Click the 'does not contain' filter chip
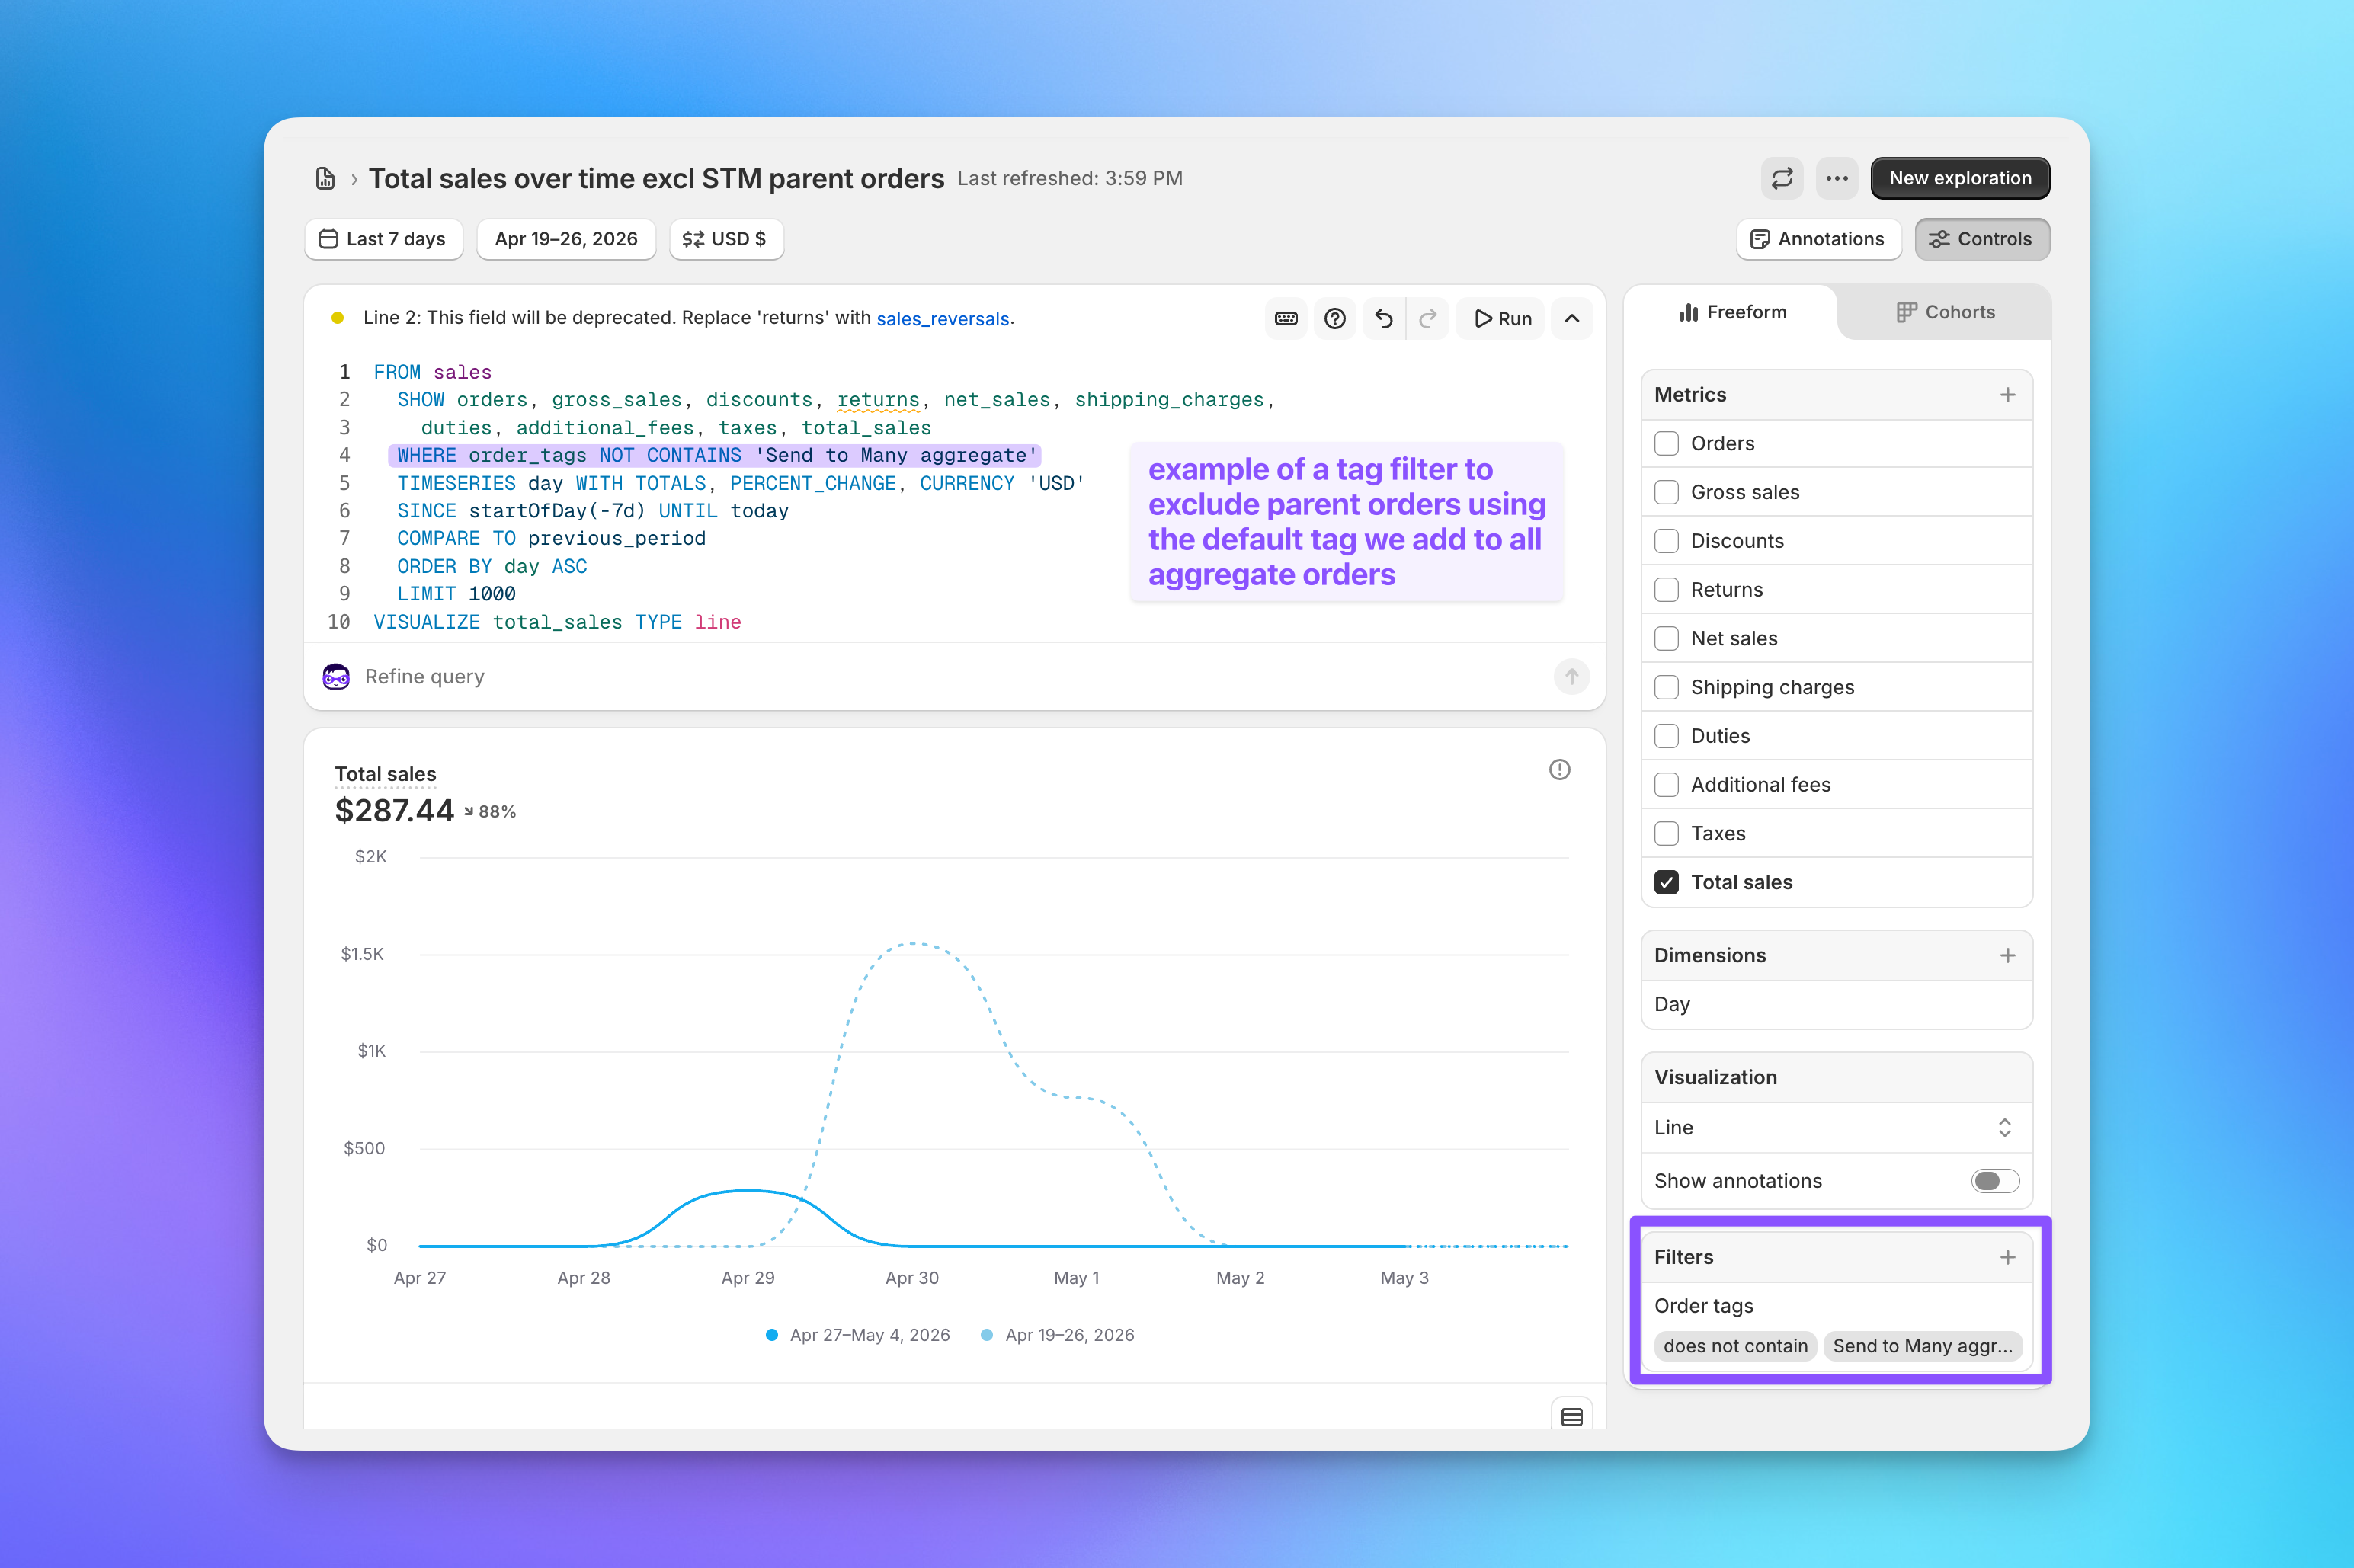 point(1735,1347)
